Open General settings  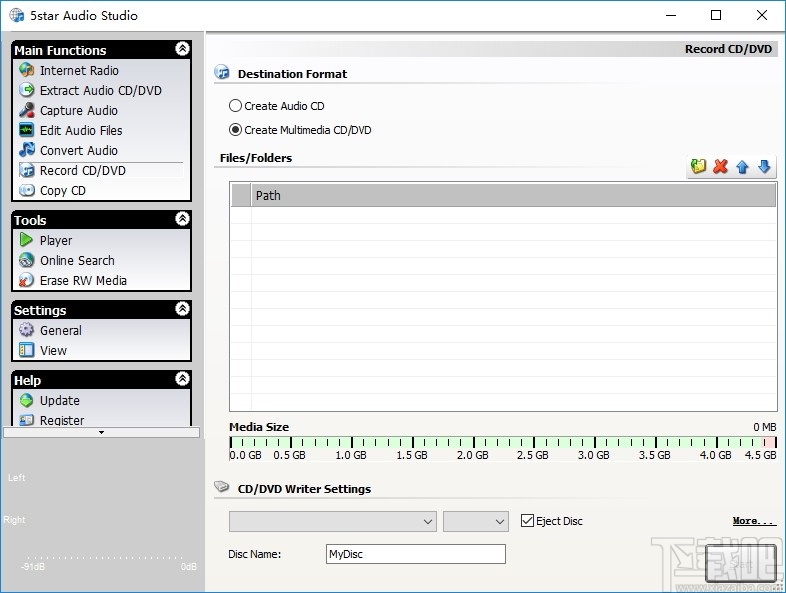click(61, 330)
